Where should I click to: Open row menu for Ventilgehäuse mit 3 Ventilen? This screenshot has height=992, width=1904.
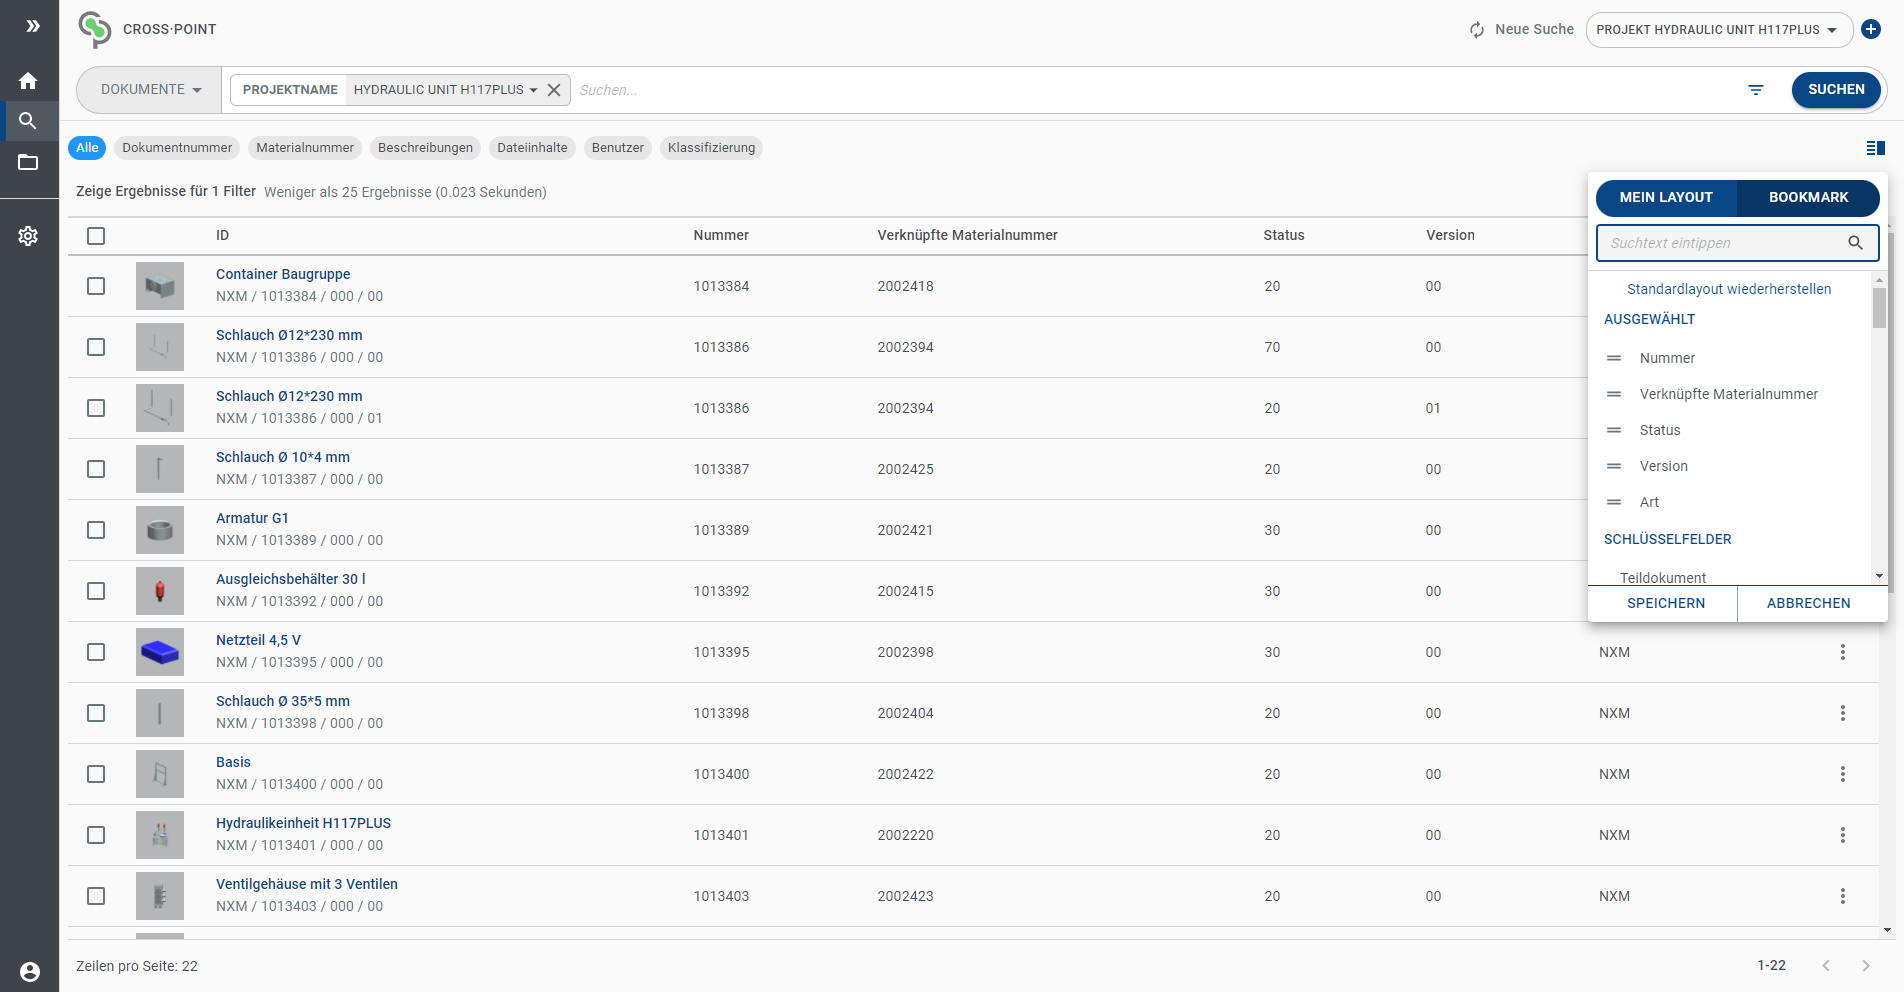pyautogui.click(x=1842, y=896)
